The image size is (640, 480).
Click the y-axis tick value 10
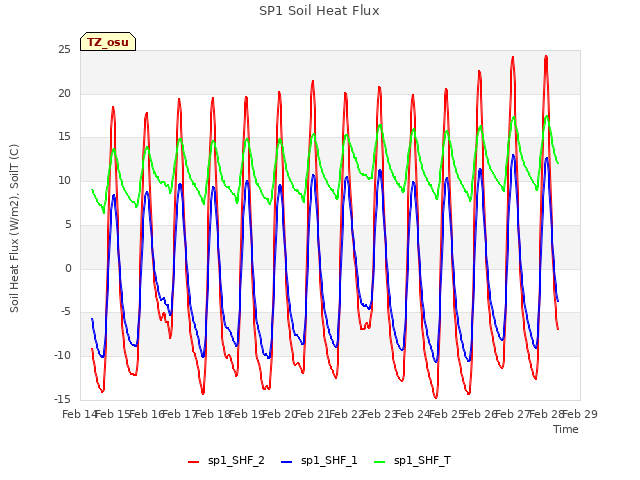click(x=64, y=180)
